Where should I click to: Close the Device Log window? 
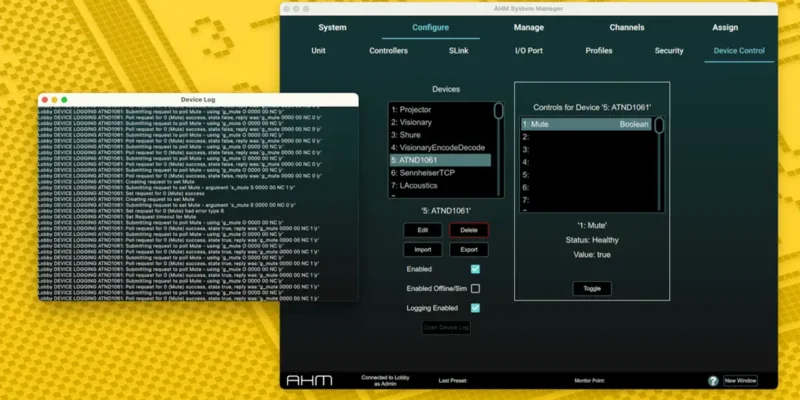44,100
